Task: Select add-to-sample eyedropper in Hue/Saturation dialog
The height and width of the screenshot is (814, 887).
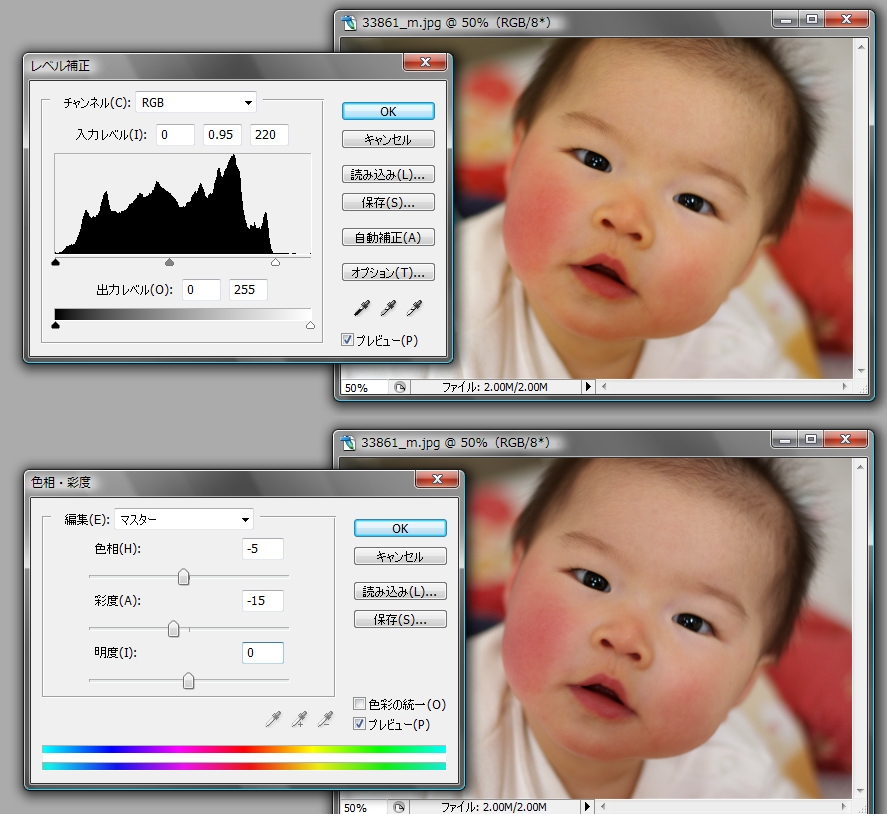Action: pos(299,719)
